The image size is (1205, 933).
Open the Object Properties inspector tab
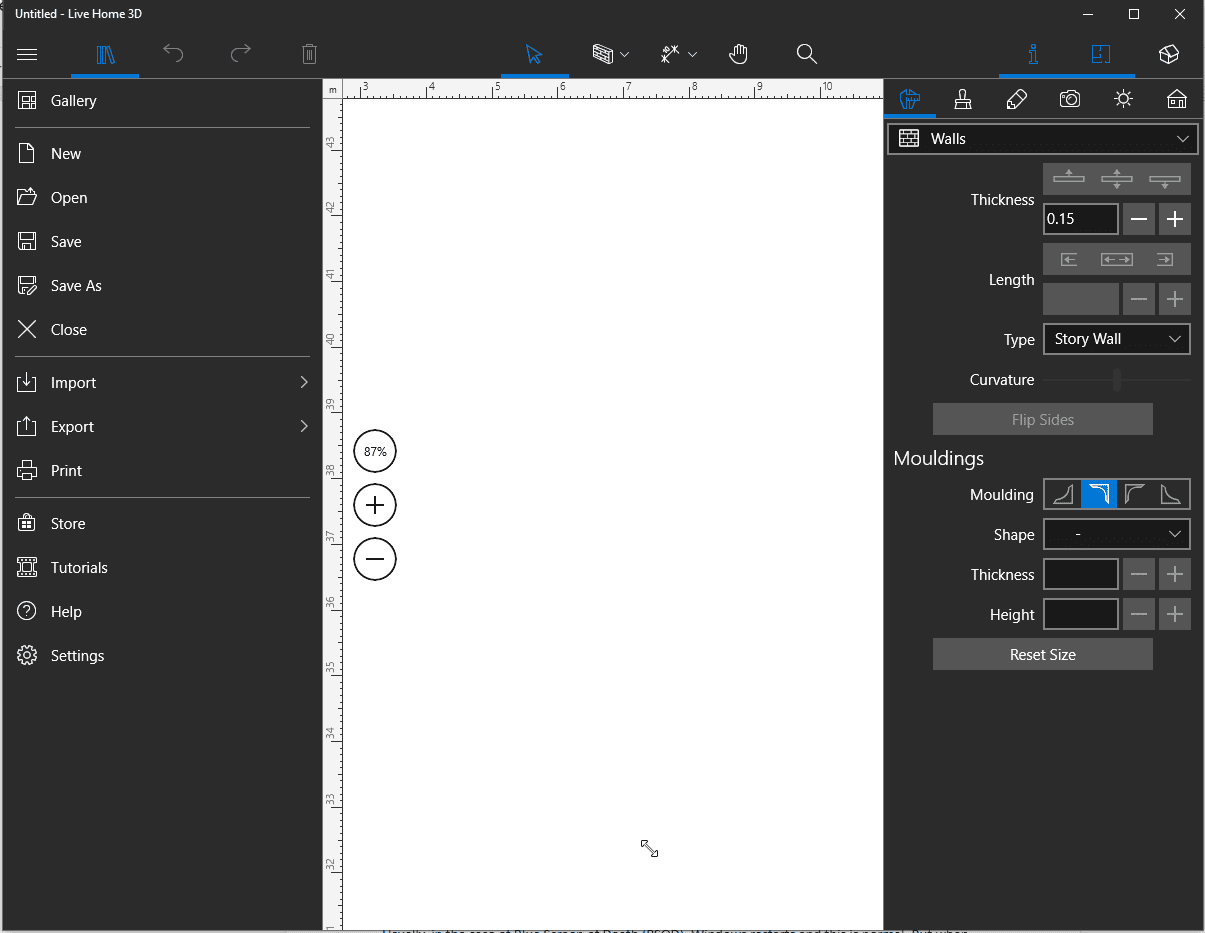coord(910,99)
